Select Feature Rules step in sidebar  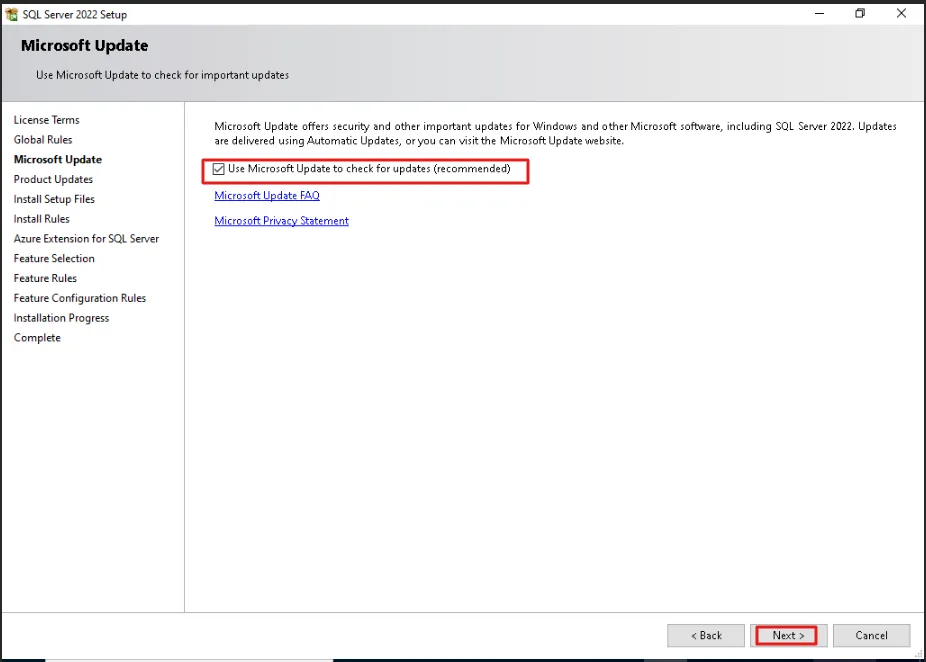coord(45,278)
